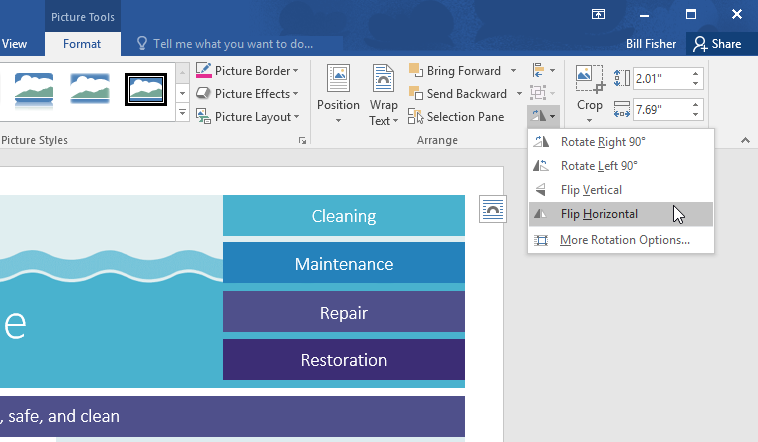Choose Flip Horizontal from the rotate menu
This screenshot has width=758, height=442.
pos(599,214)
